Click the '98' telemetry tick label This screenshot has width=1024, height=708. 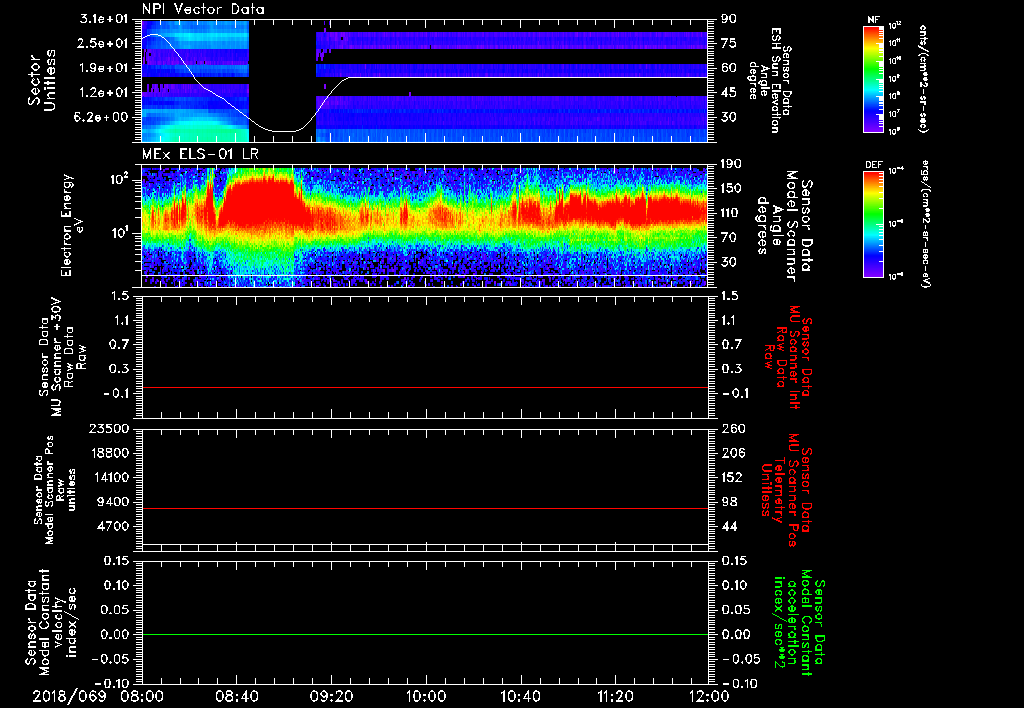tap(729, 502)
